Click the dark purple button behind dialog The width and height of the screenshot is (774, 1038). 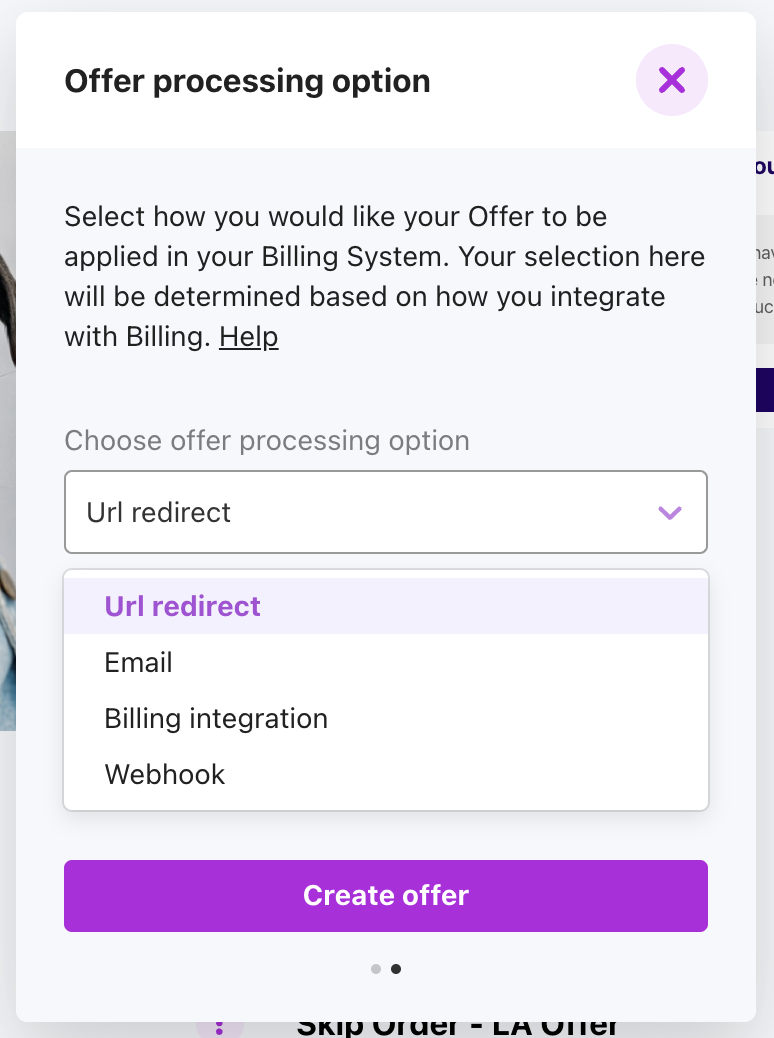pyautogui.click(x=764, y=390)
